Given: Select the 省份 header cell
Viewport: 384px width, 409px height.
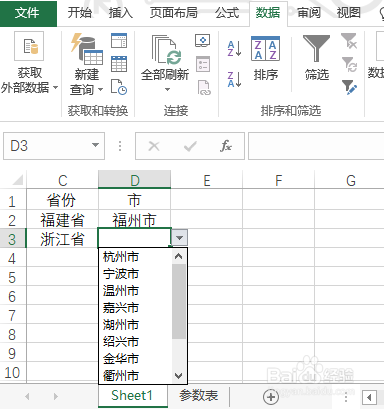Looking at the screenshot, I should point(62,200).
